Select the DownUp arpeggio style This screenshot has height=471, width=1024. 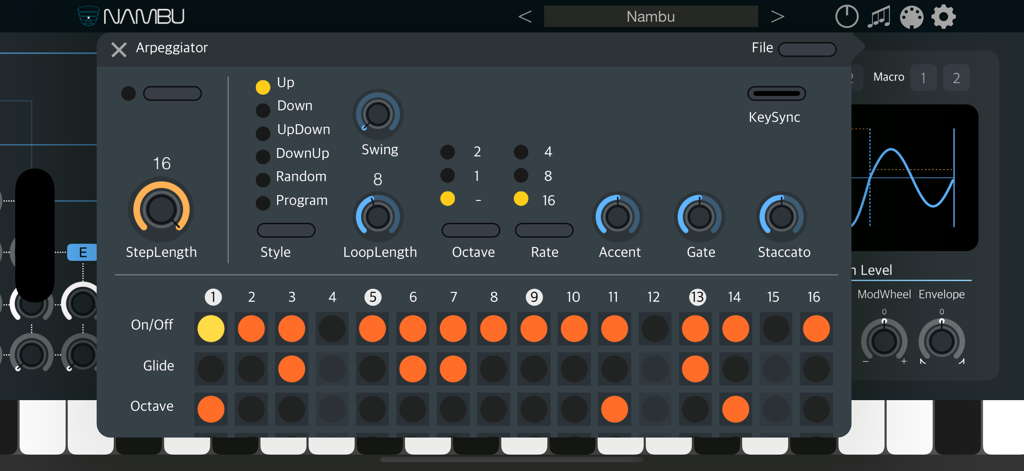point(263,157)
